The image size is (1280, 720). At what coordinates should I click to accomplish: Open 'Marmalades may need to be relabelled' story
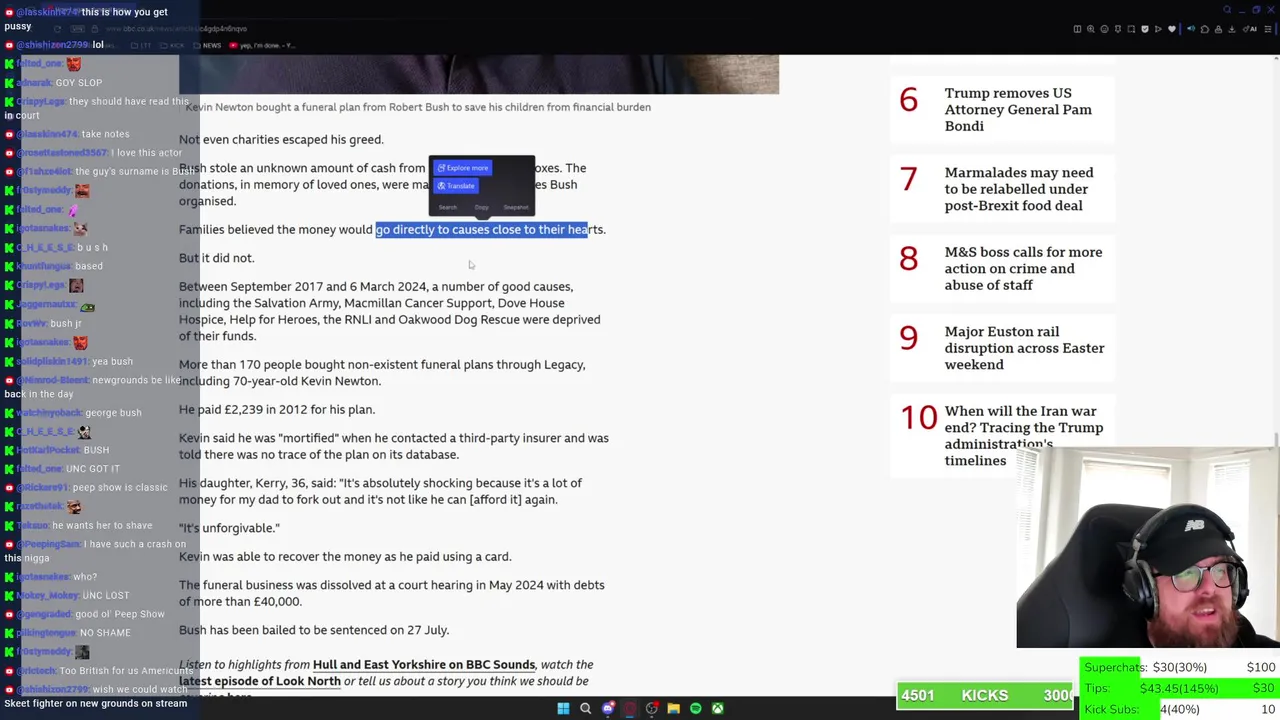coord(1019,189)
